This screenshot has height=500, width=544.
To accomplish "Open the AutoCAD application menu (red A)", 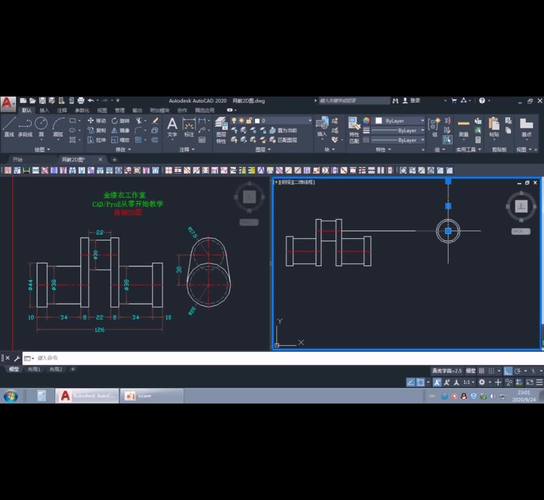I will [x=8, y=104].
